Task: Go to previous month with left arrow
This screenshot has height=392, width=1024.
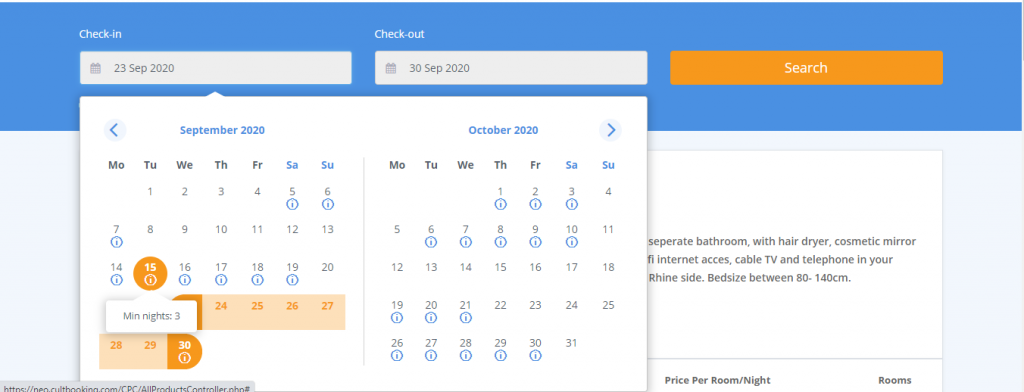Action: 115,130
